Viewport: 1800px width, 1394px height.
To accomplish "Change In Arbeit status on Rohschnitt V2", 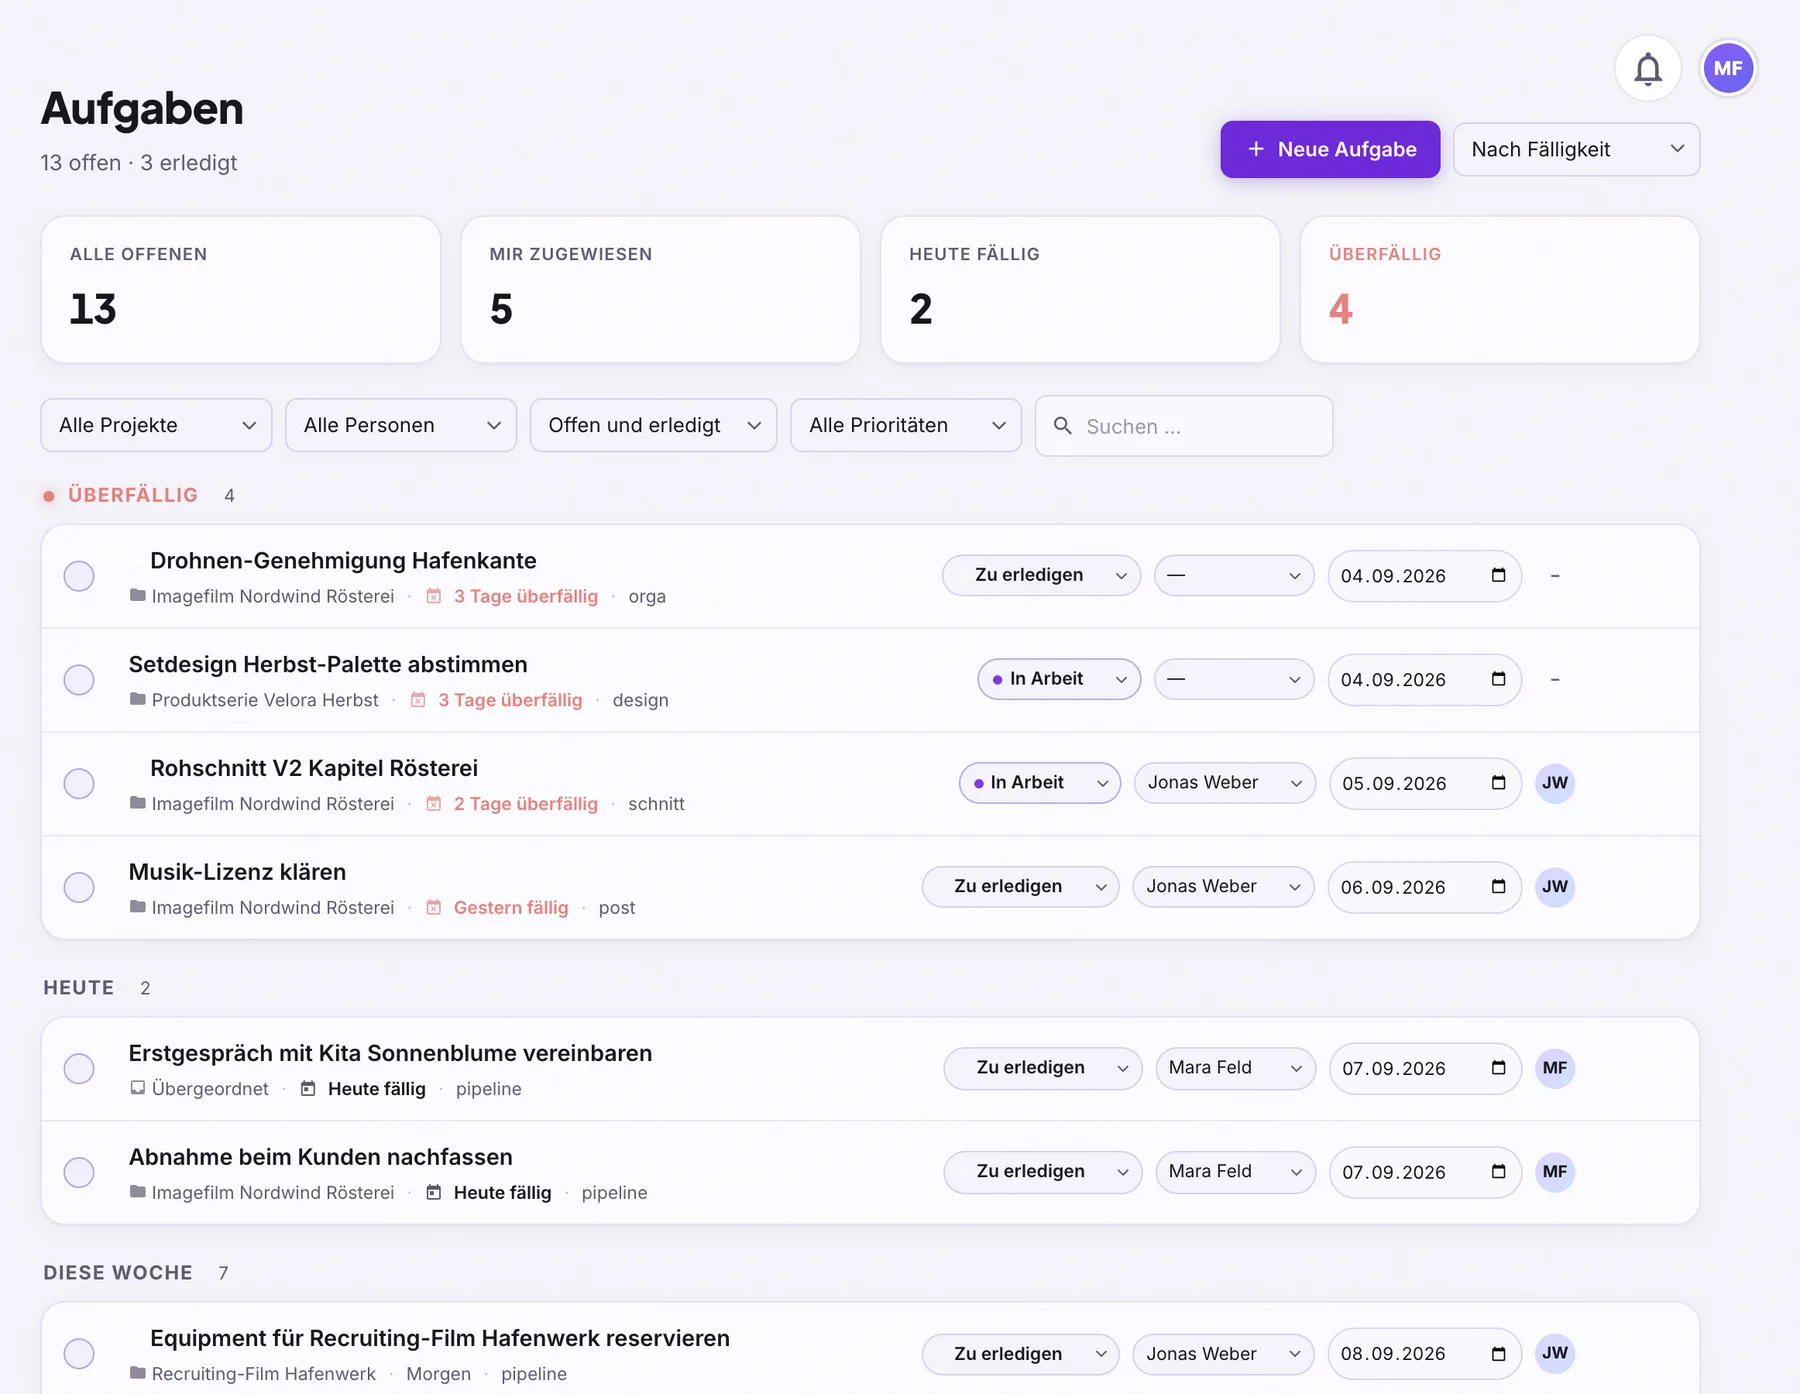I will click(1040, 783).
